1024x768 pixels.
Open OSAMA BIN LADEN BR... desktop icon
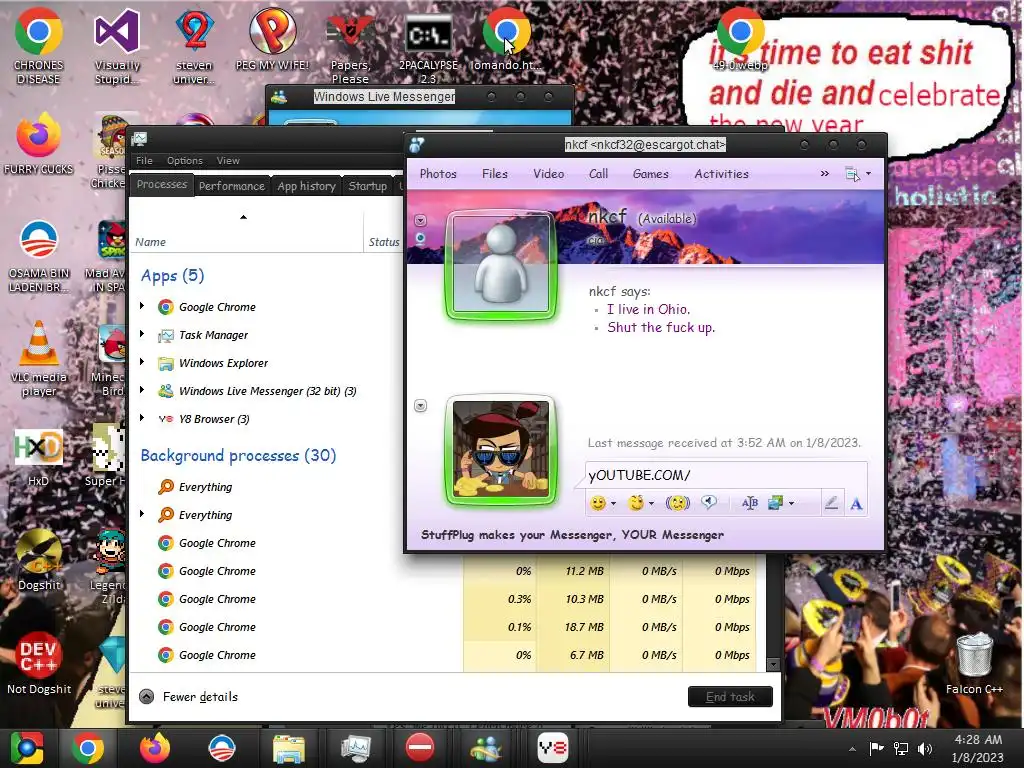click(x=39, y=256)
